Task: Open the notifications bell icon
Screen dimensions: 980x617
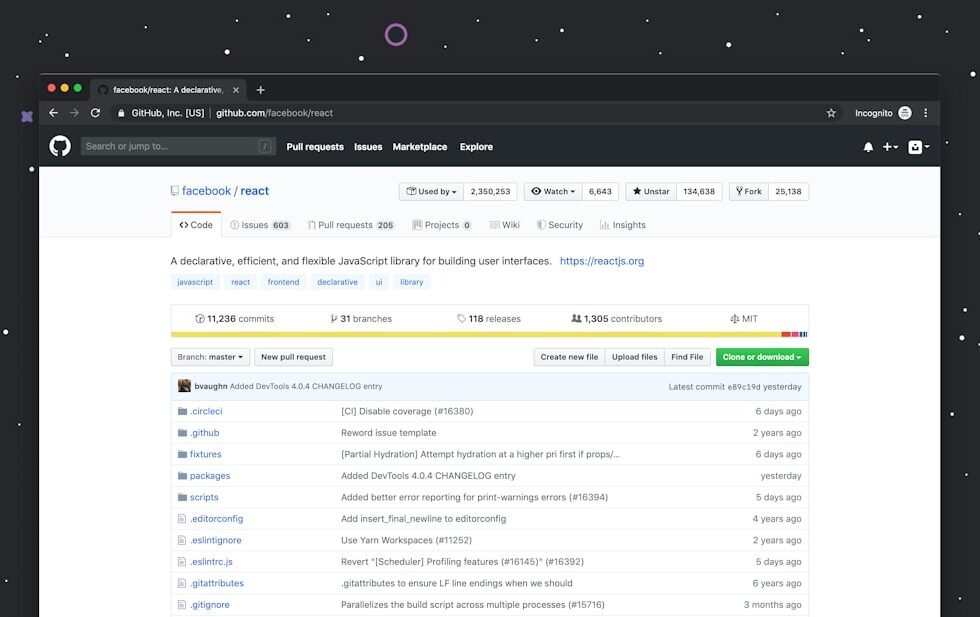Action: click(x=868, y=147)
